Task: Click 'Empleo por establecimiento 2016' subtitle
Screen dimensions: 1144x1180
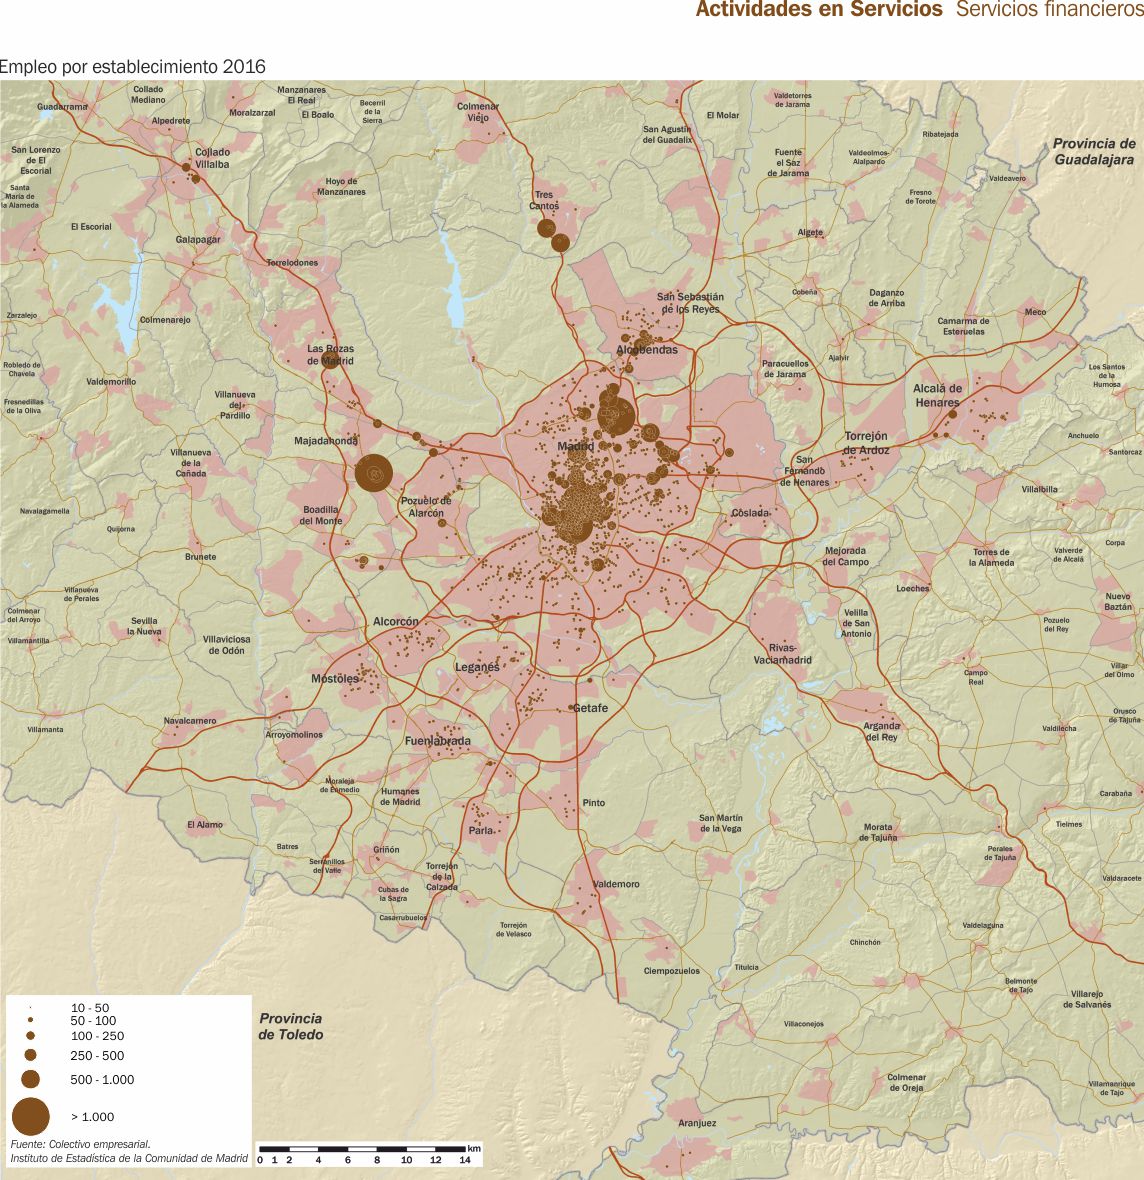Action: [133, 67]
